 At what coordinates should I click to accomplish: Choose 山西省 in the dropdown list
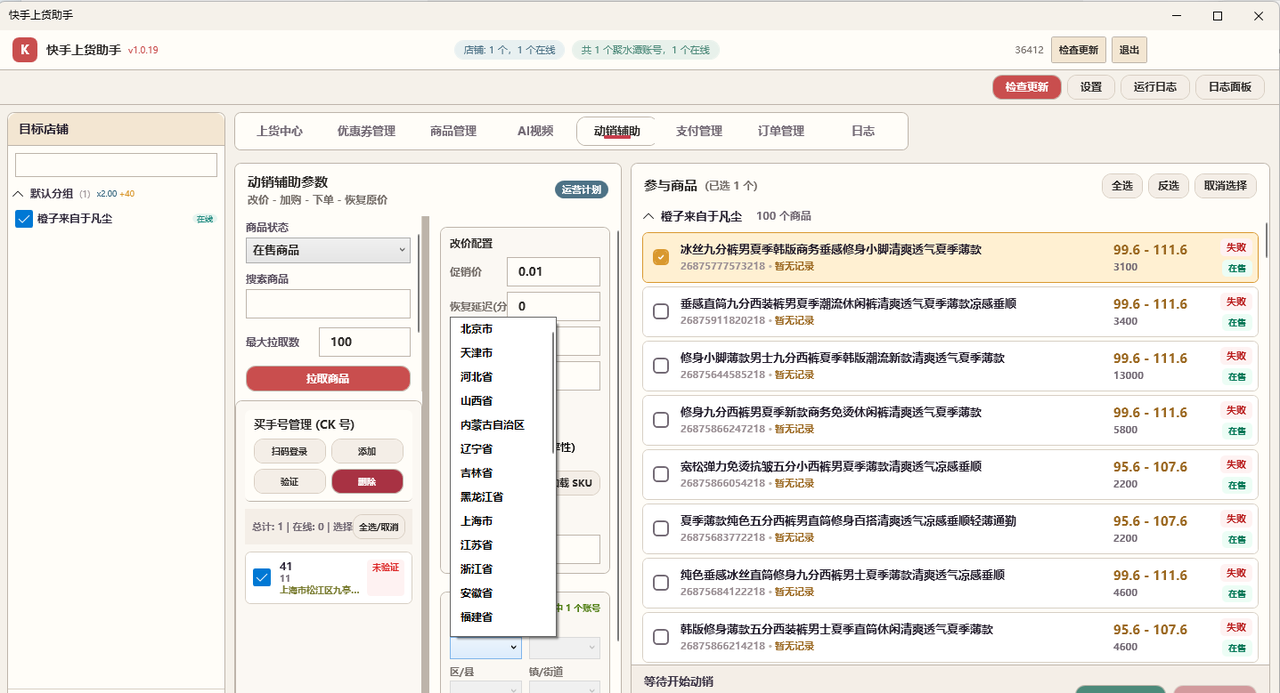point(503,401)
